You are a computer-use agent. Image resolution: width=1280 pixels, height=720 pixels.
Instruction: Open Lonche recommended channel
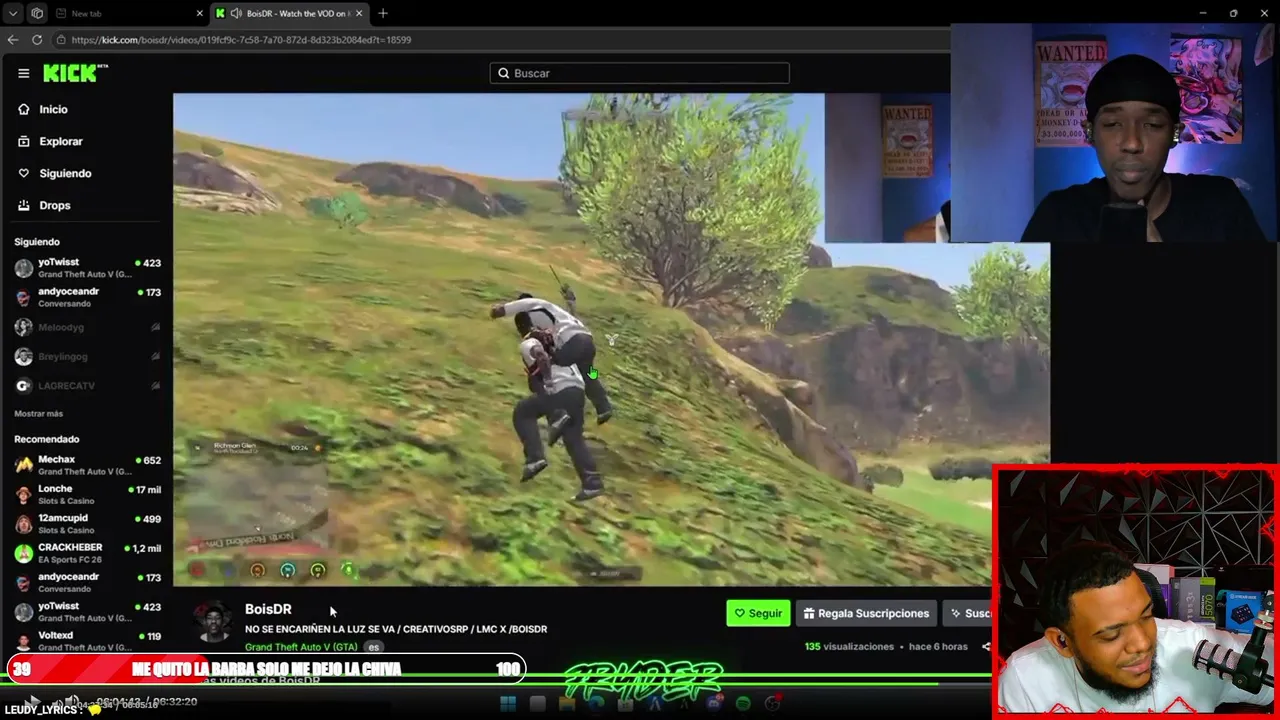point(87,494)
